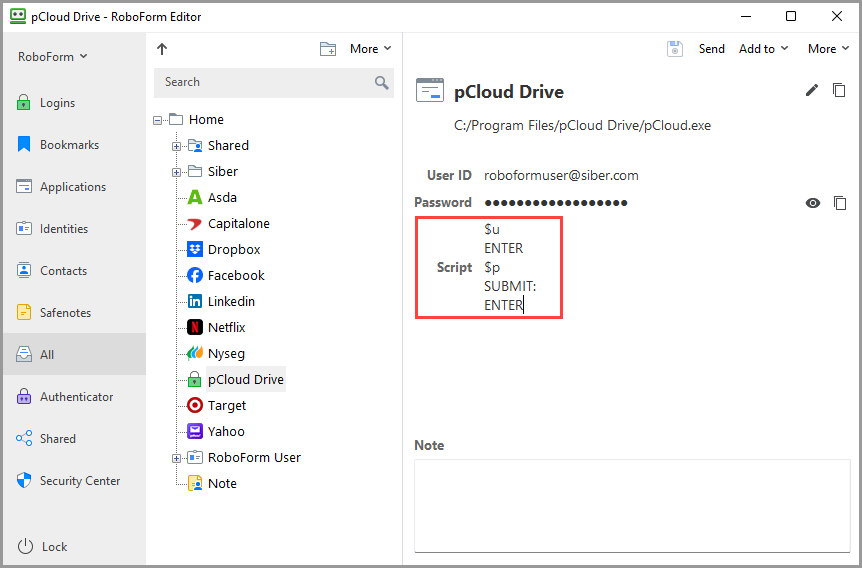Click the new folder icon

tap(328, 49)
